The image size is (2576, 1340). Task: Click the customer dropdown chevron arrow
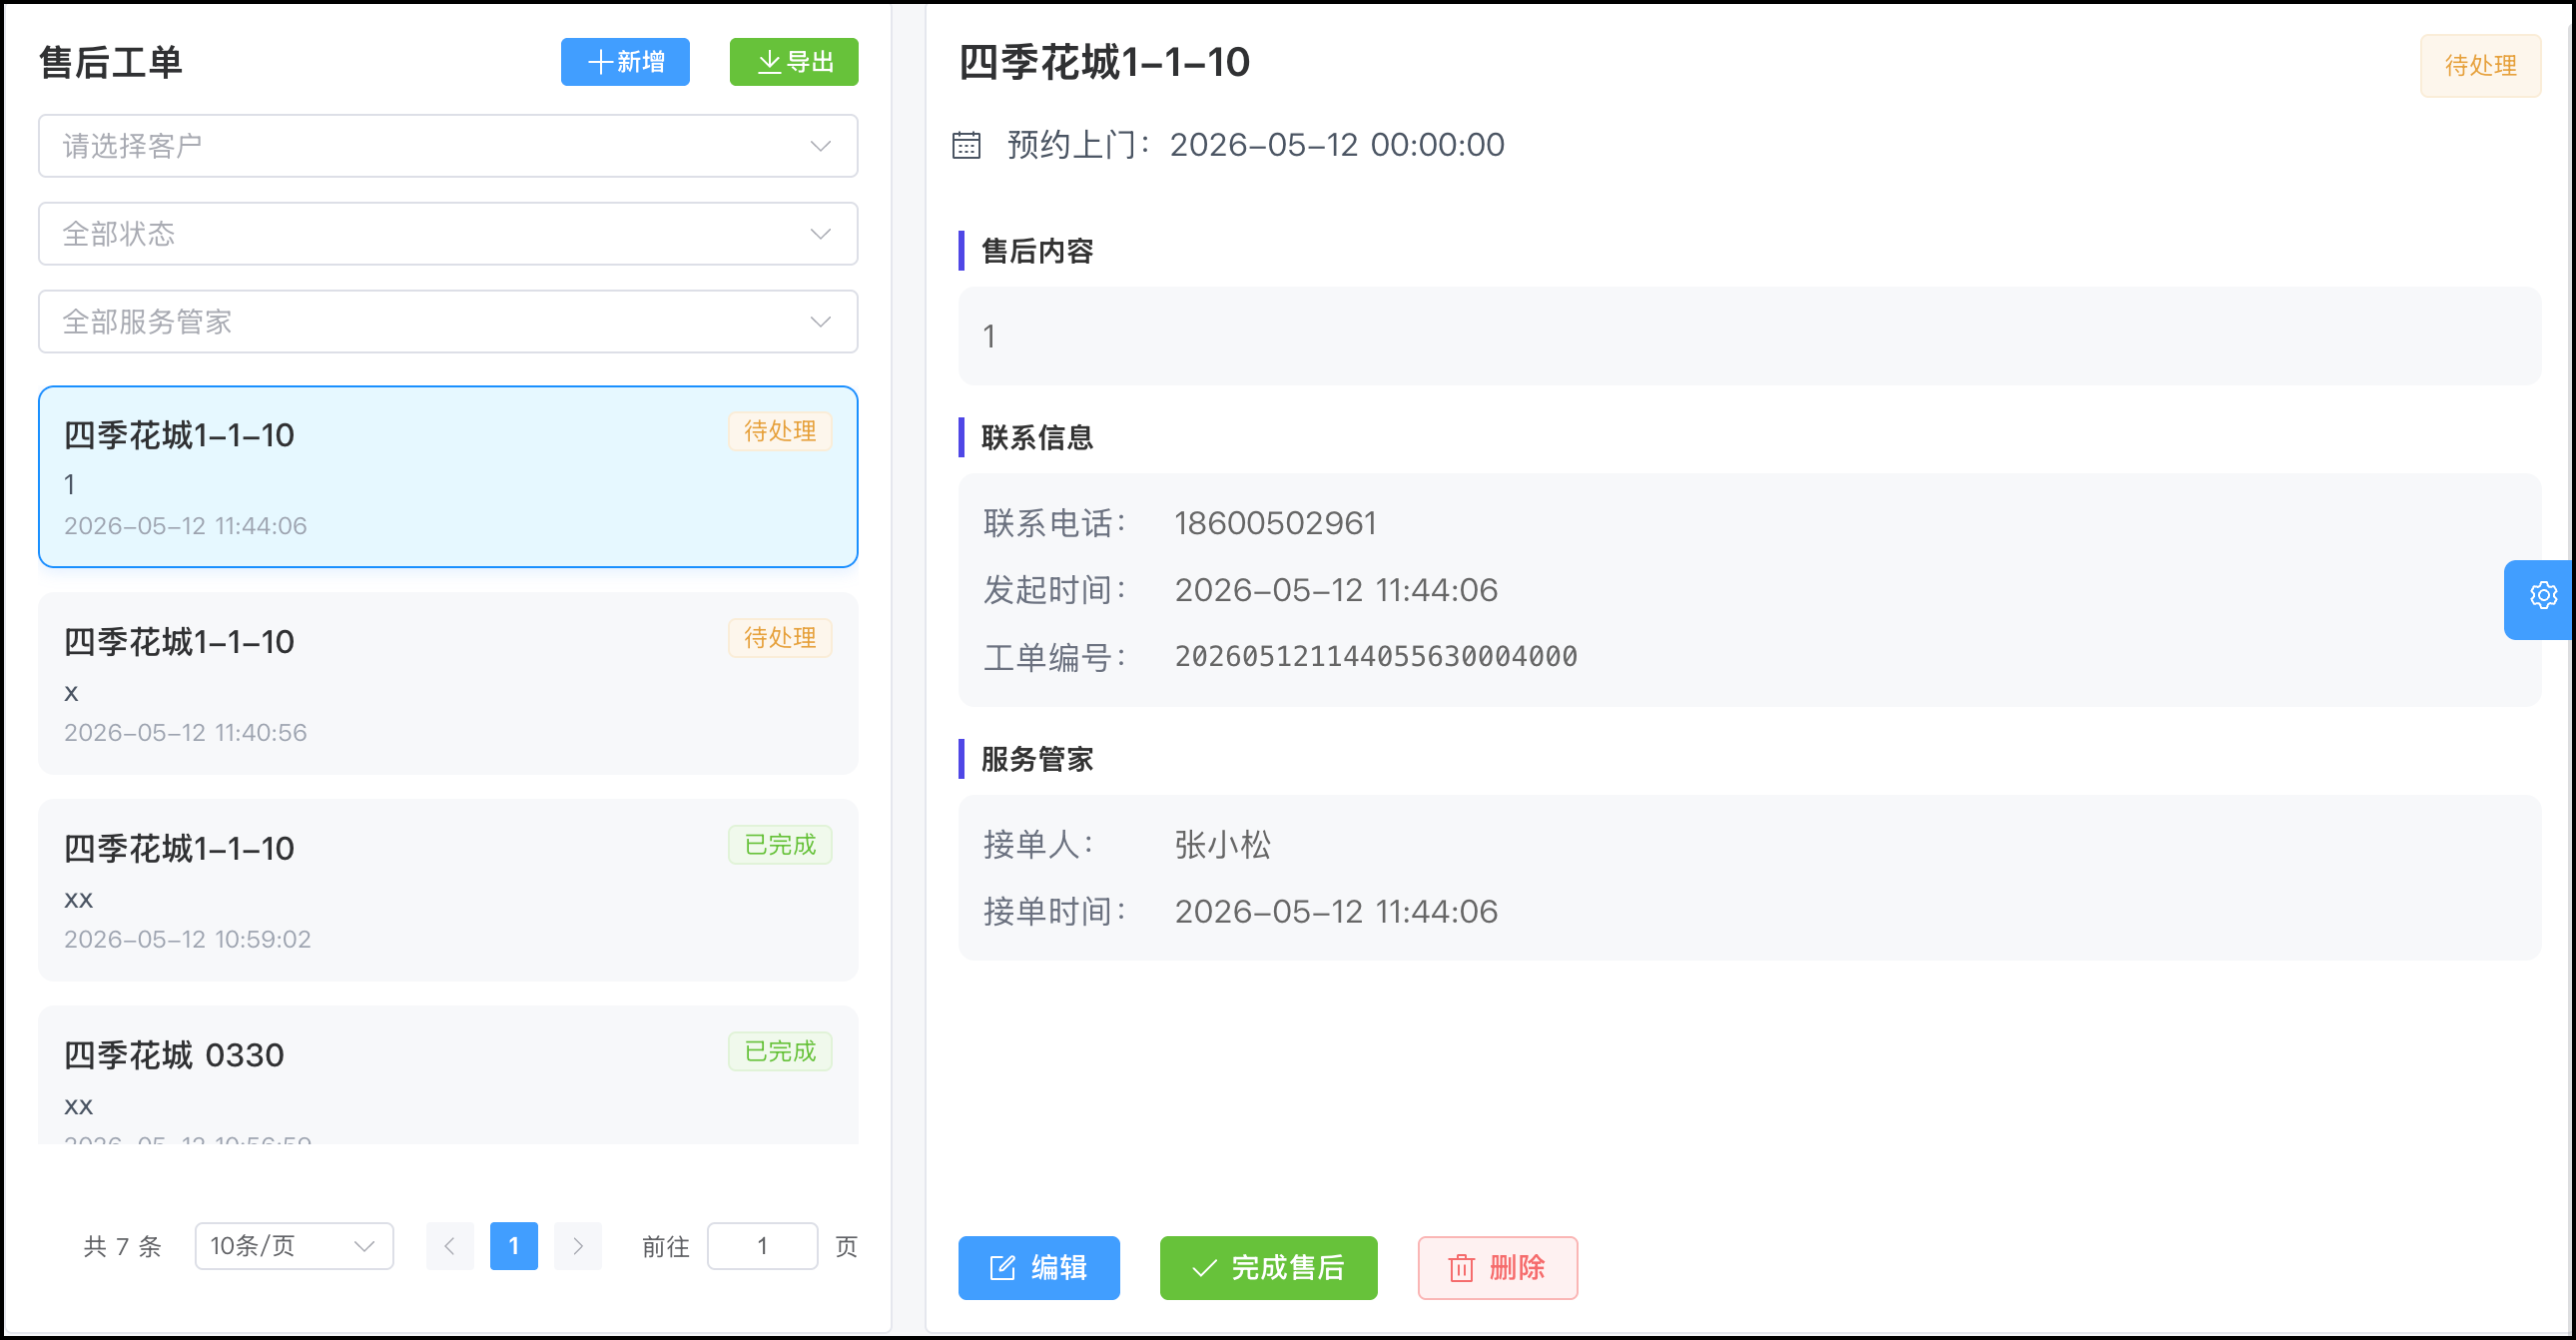tap(820, 146)
